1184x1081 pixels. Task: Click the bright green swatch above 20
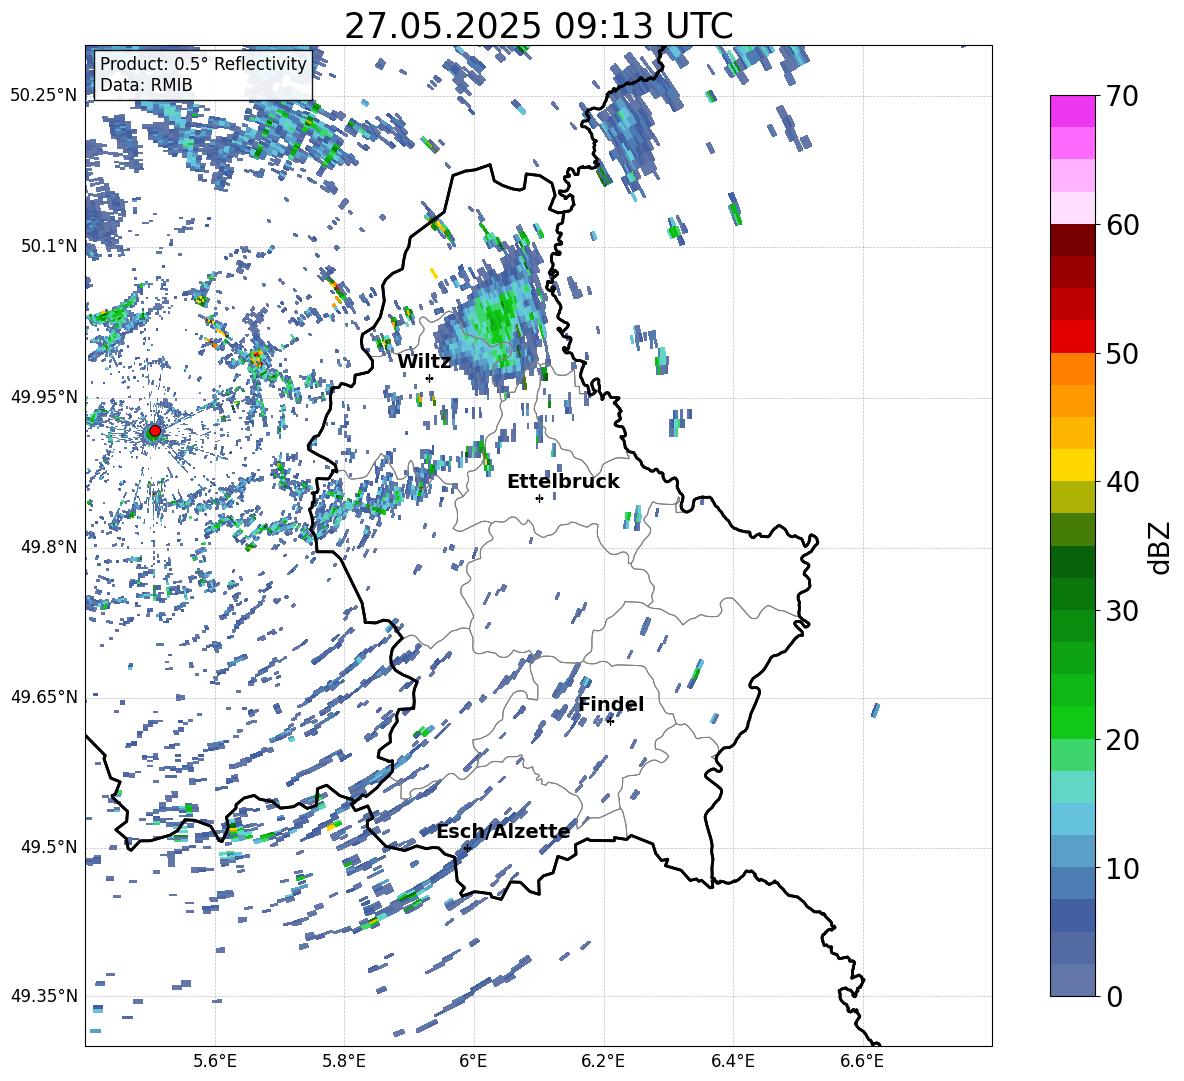click(x=1072, y=722)
